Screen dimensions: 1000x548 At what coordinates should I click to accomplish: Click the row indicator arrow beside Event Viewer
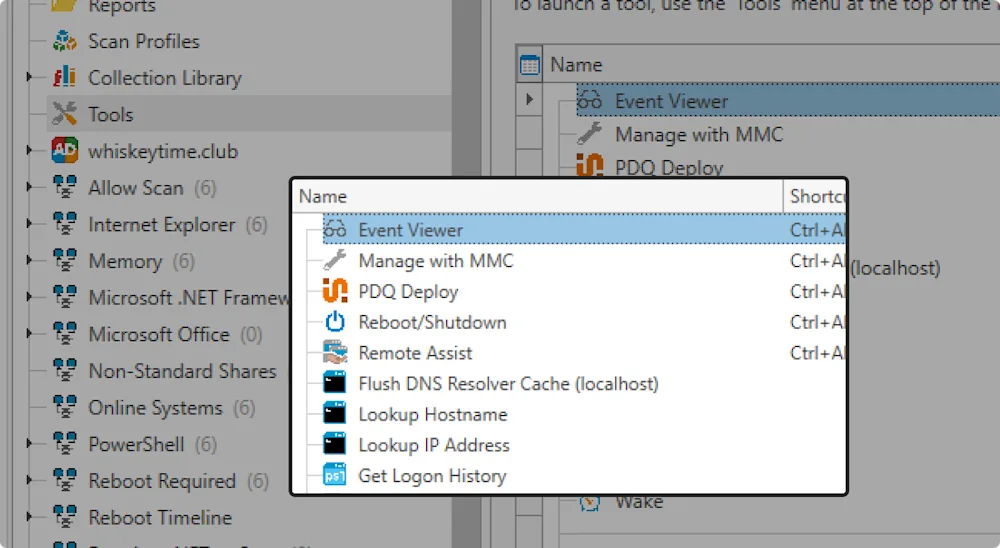click(529, 100)
